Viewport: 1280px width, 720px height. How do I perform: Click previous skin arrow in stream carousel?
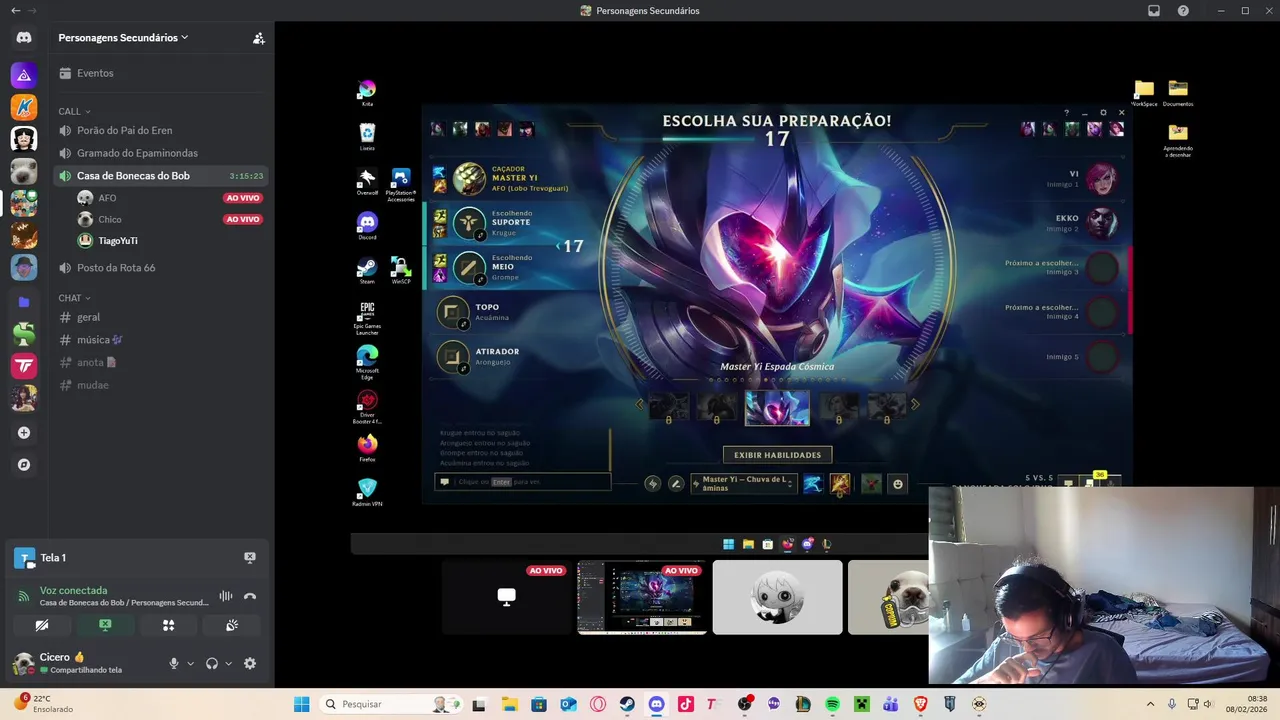(640, 404)
